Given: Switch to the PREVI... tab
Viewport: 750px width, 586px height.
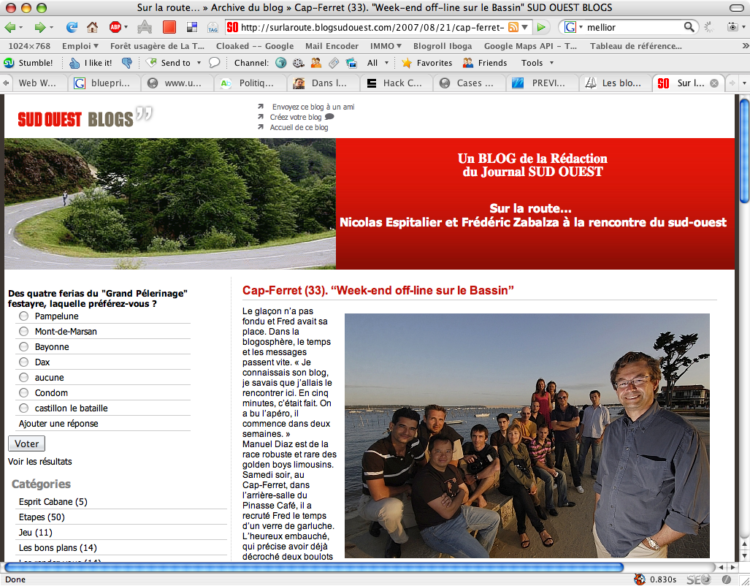Looking at the screenshot, I should coord(542,83).
